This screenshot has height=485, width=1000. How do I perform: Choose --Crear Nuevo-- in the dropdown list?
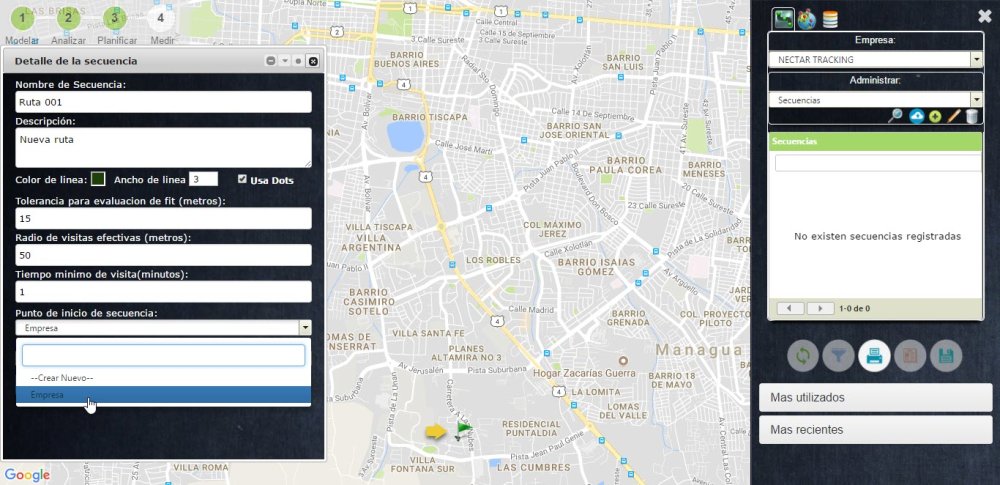click(163, 378)
